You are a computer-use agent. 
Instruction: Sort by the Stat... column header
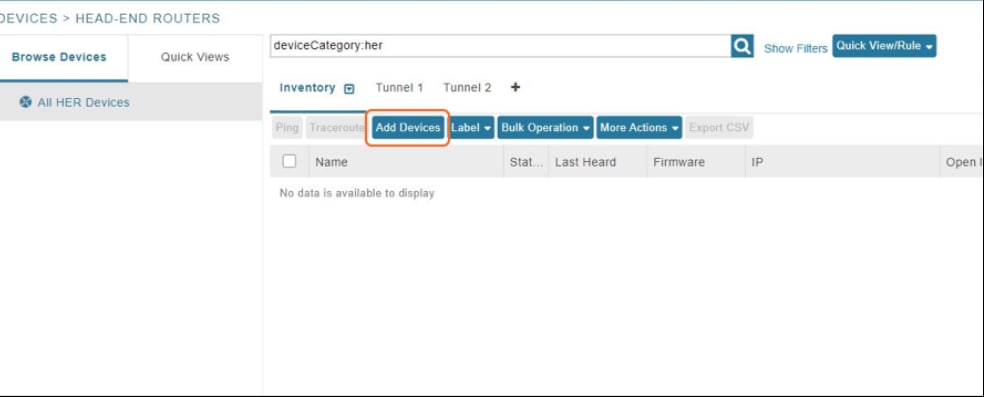coord(526,162)
